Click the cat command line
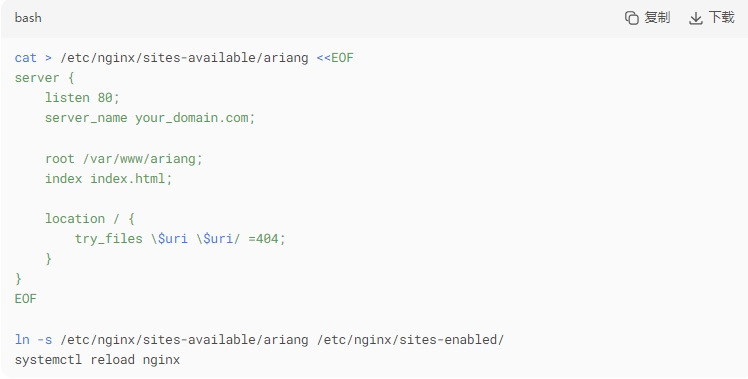 click(x=184, y=58)
